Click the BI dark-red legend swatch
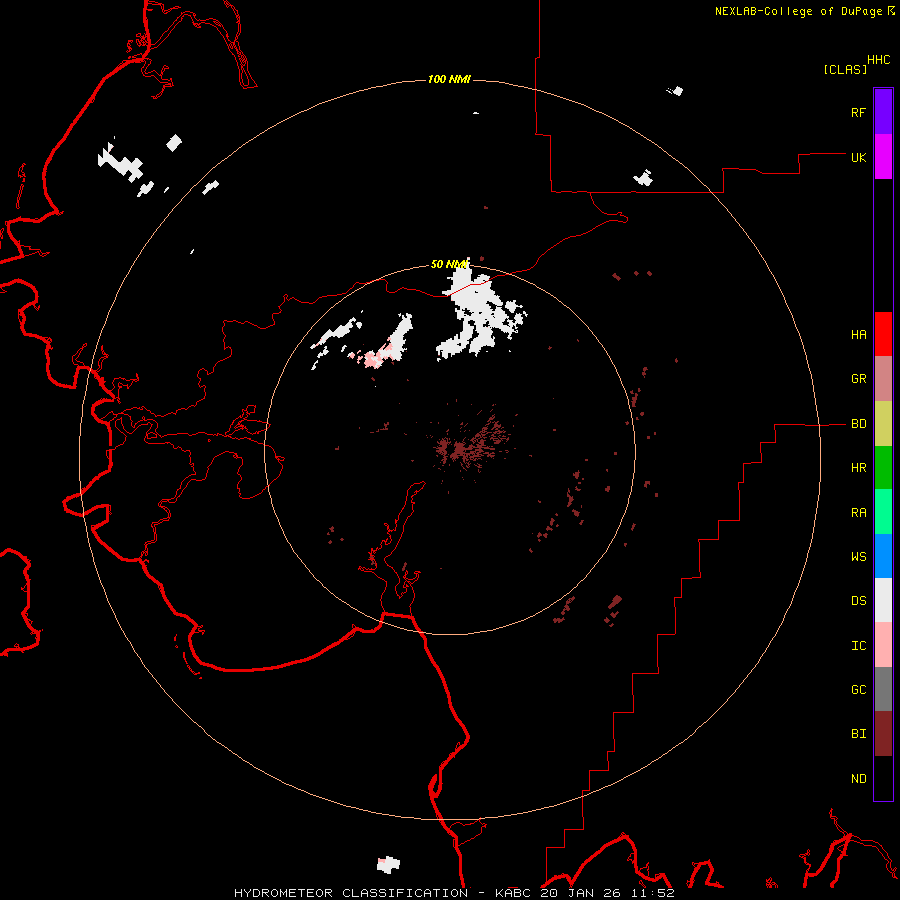900x900 pixels. point(883,734)
